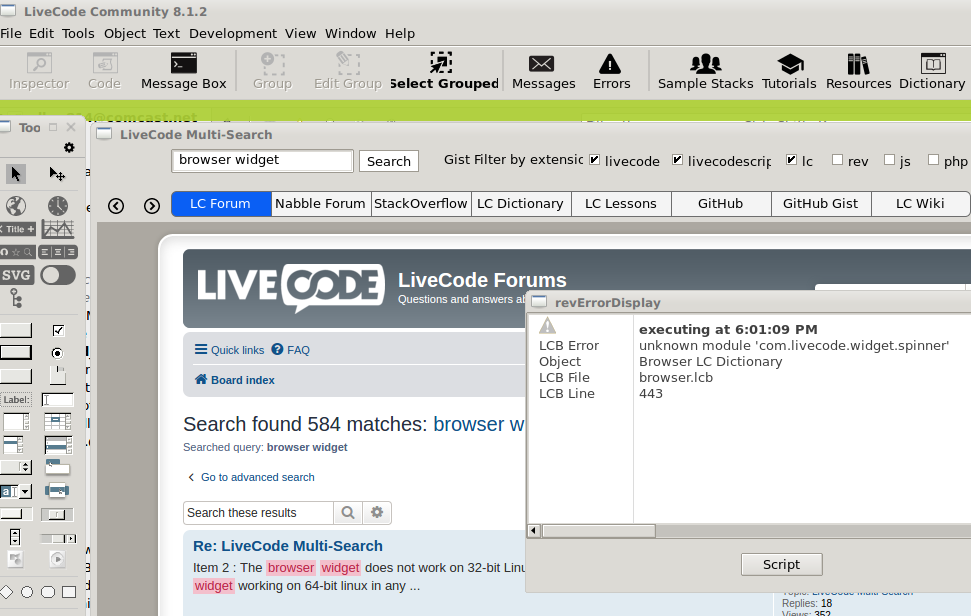Toggle the livecode extension checkbox
971x616 pixels.
click(x=594, y=160)
